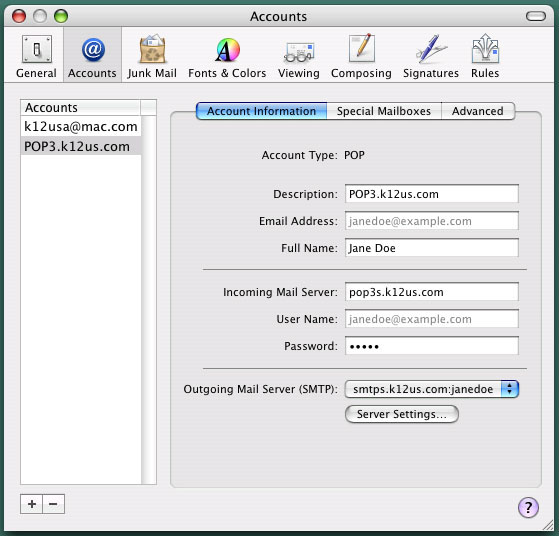
Task: Switch to Special Mailboxes tab
Action: tap(384, 111)
